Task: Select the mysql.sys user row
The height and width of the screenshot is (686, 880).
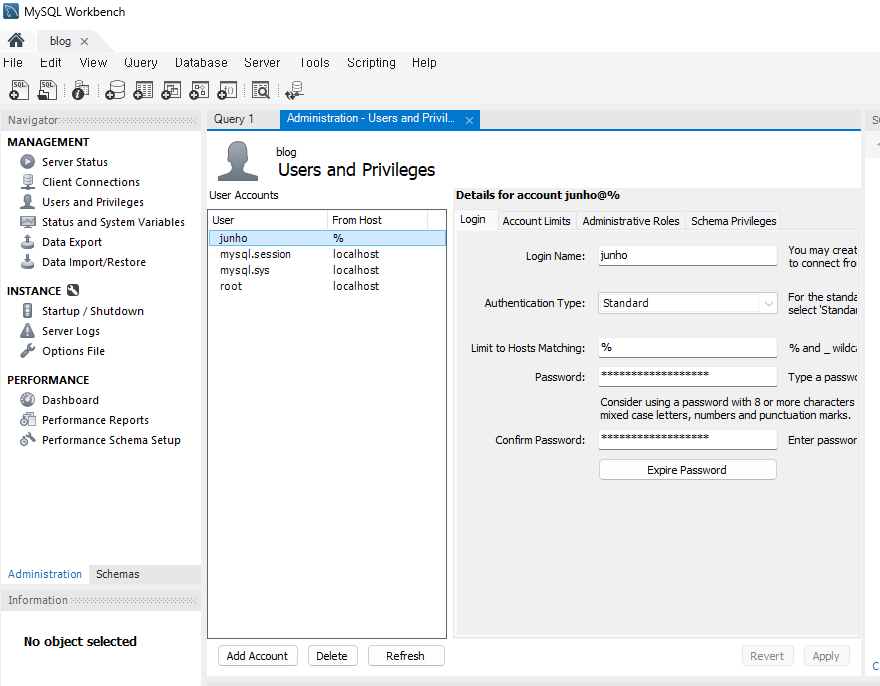Action: pos(327,270)
